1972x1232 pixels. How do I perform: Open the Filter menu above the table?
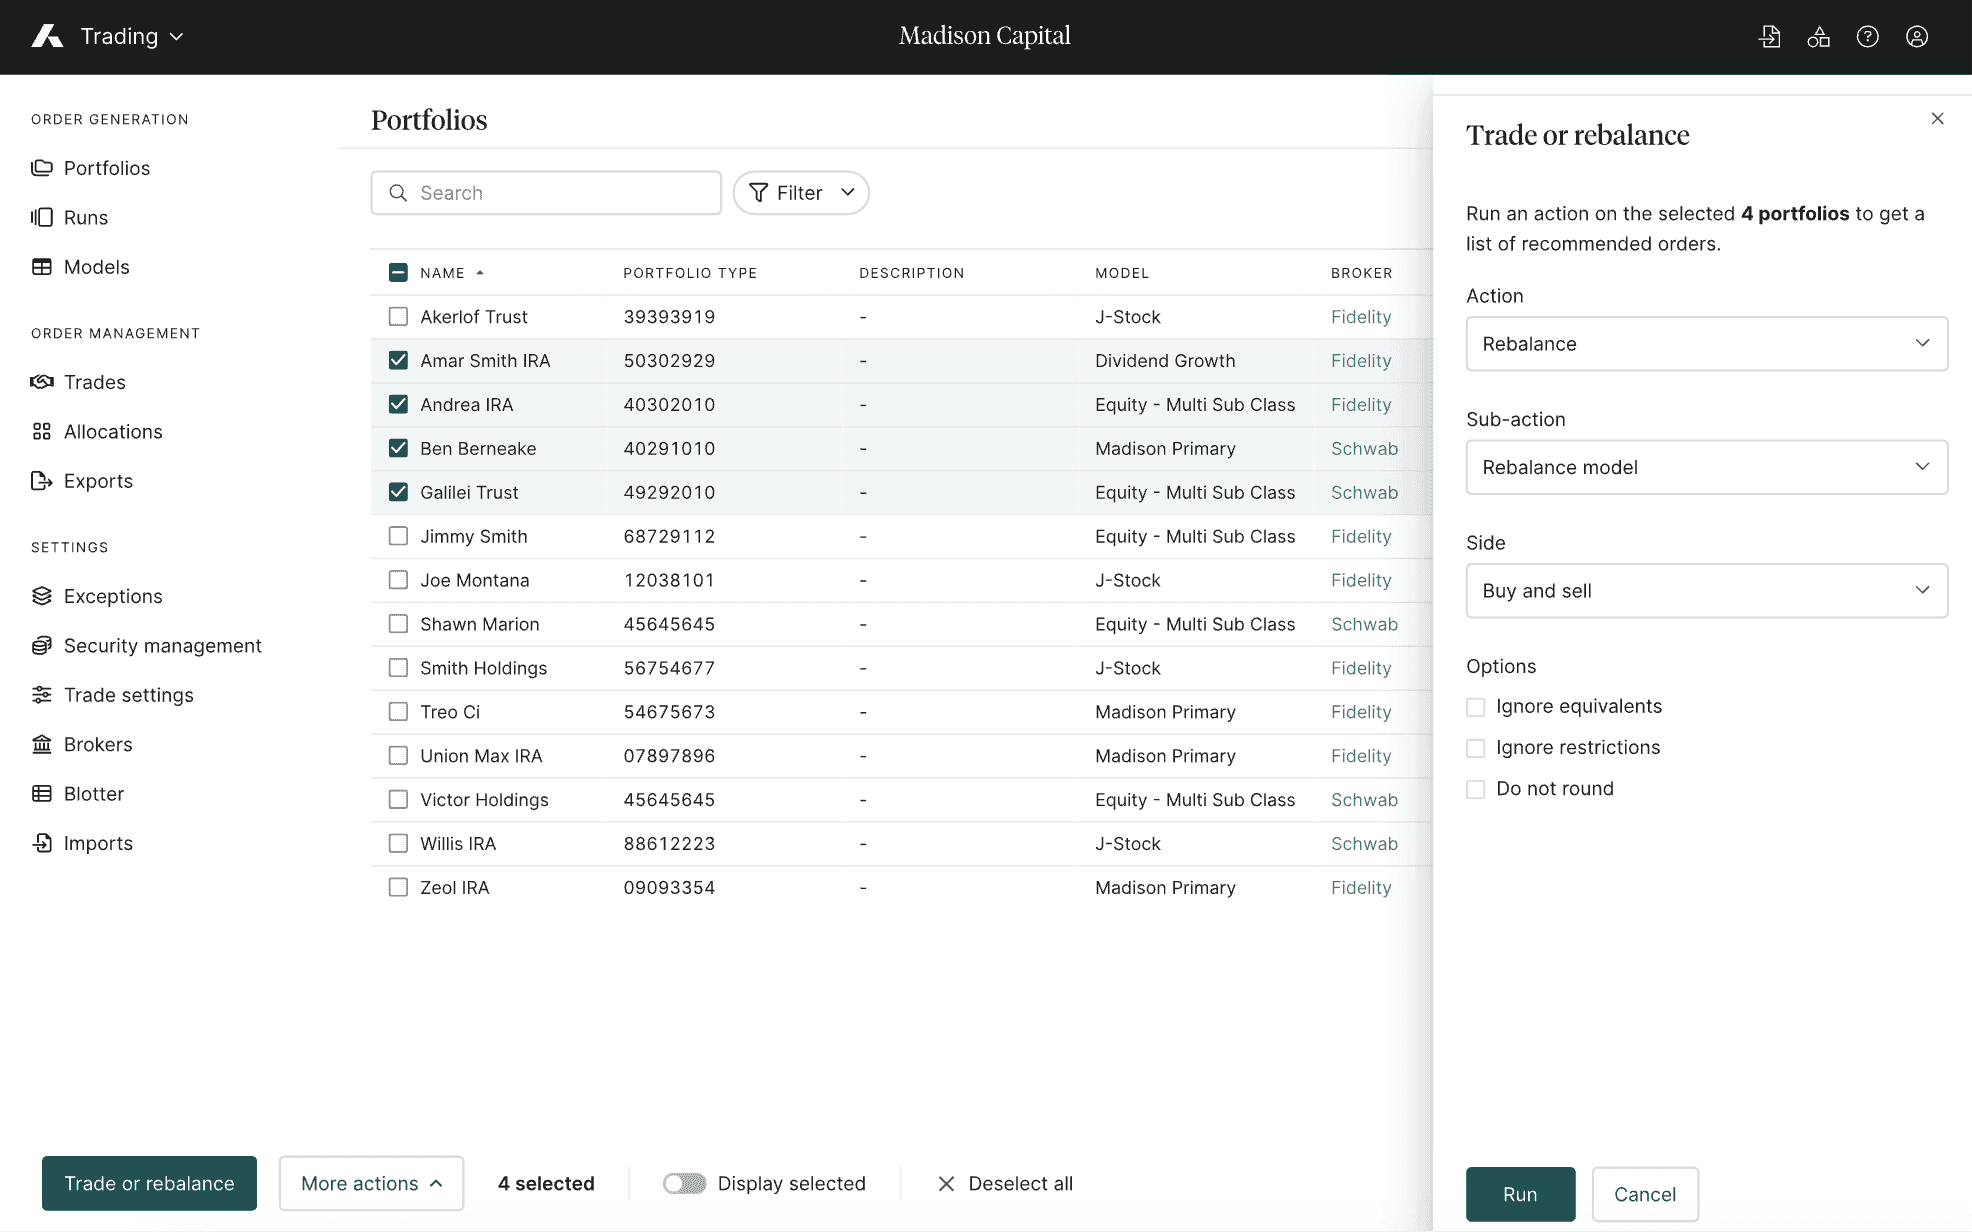point(800,192)
